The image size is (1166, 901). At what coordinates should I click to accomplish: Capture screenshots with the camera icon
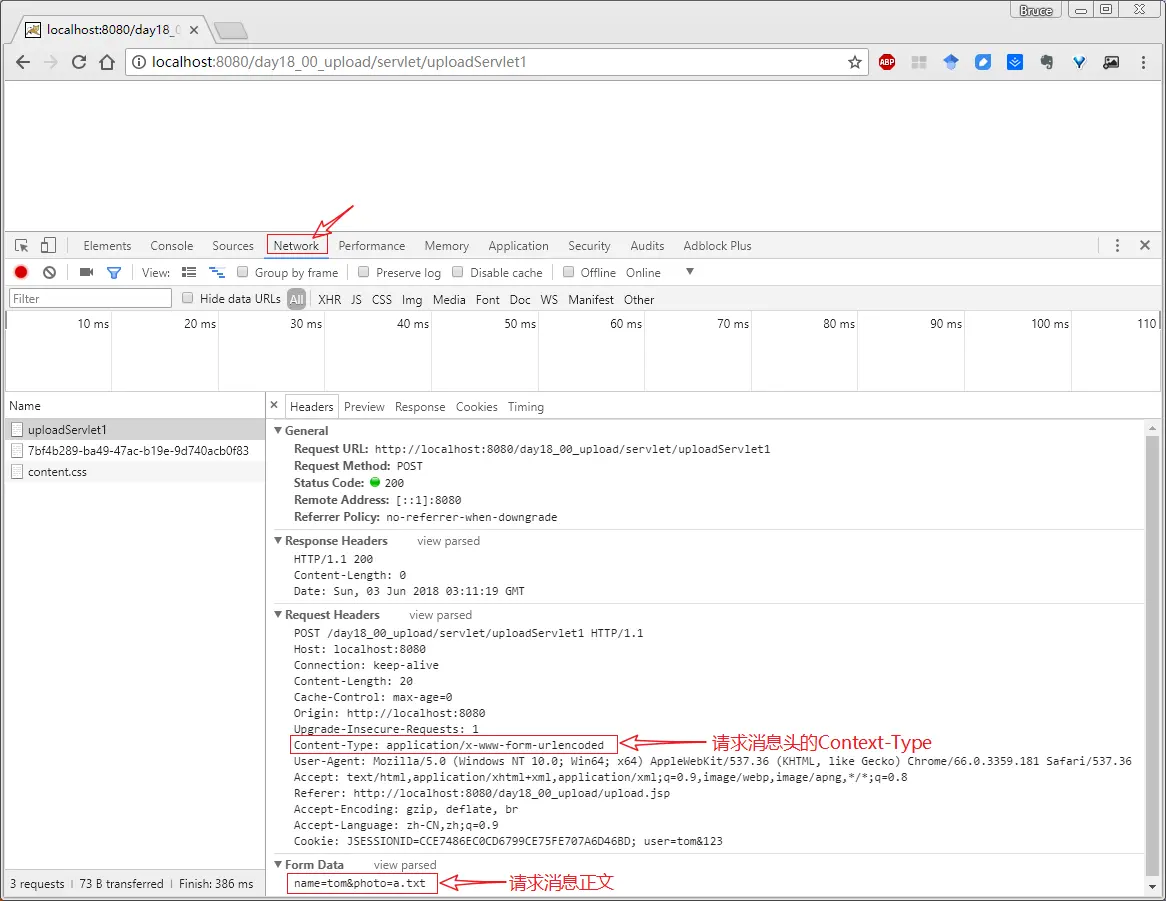[x=86, y=272]
